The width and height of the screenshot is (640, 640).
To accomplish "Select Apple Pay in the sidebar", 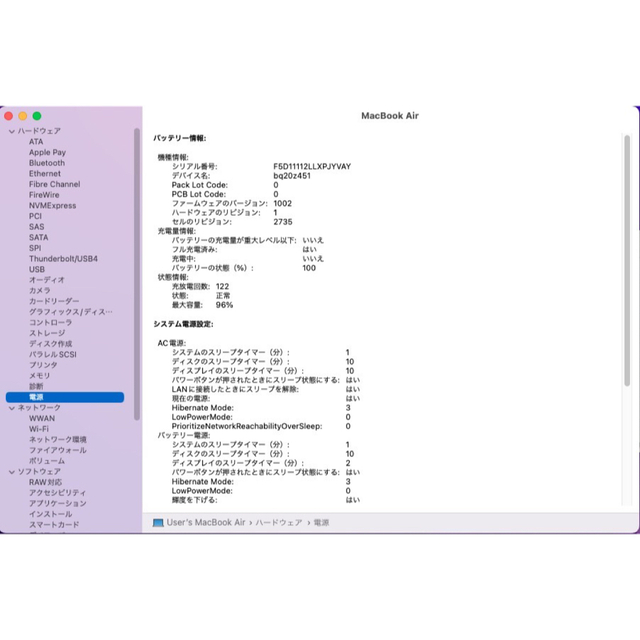I will [47, 152].
